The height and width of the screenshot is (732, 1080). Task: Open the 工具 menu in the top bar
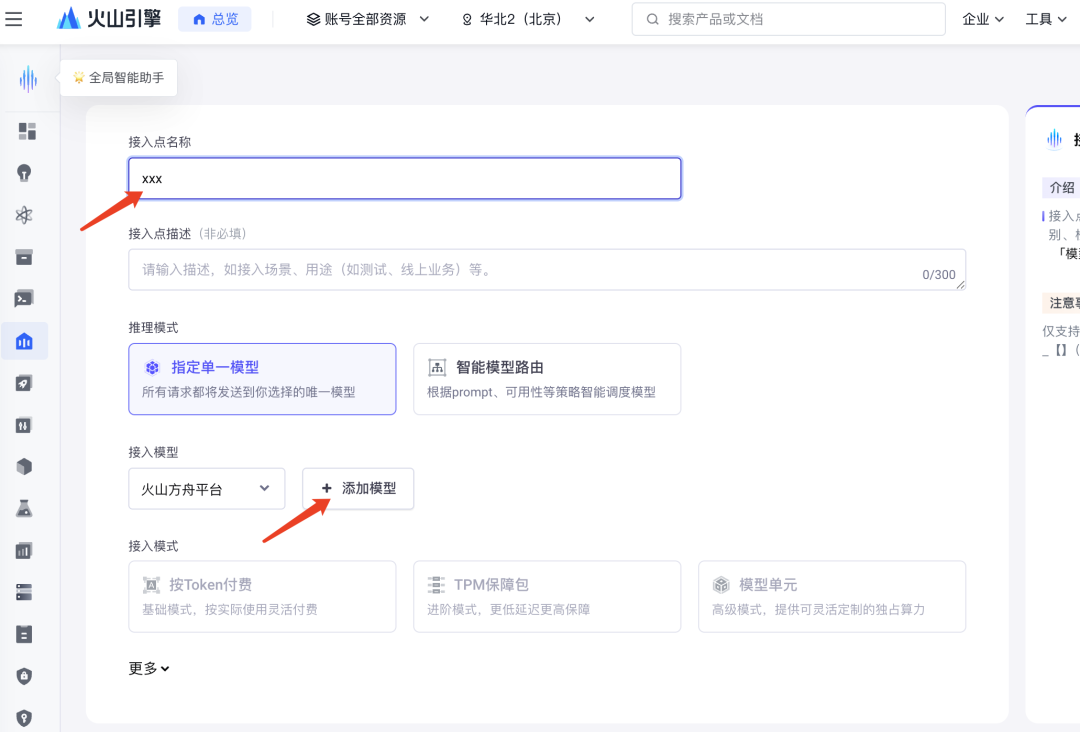(x=1045, y=18)
